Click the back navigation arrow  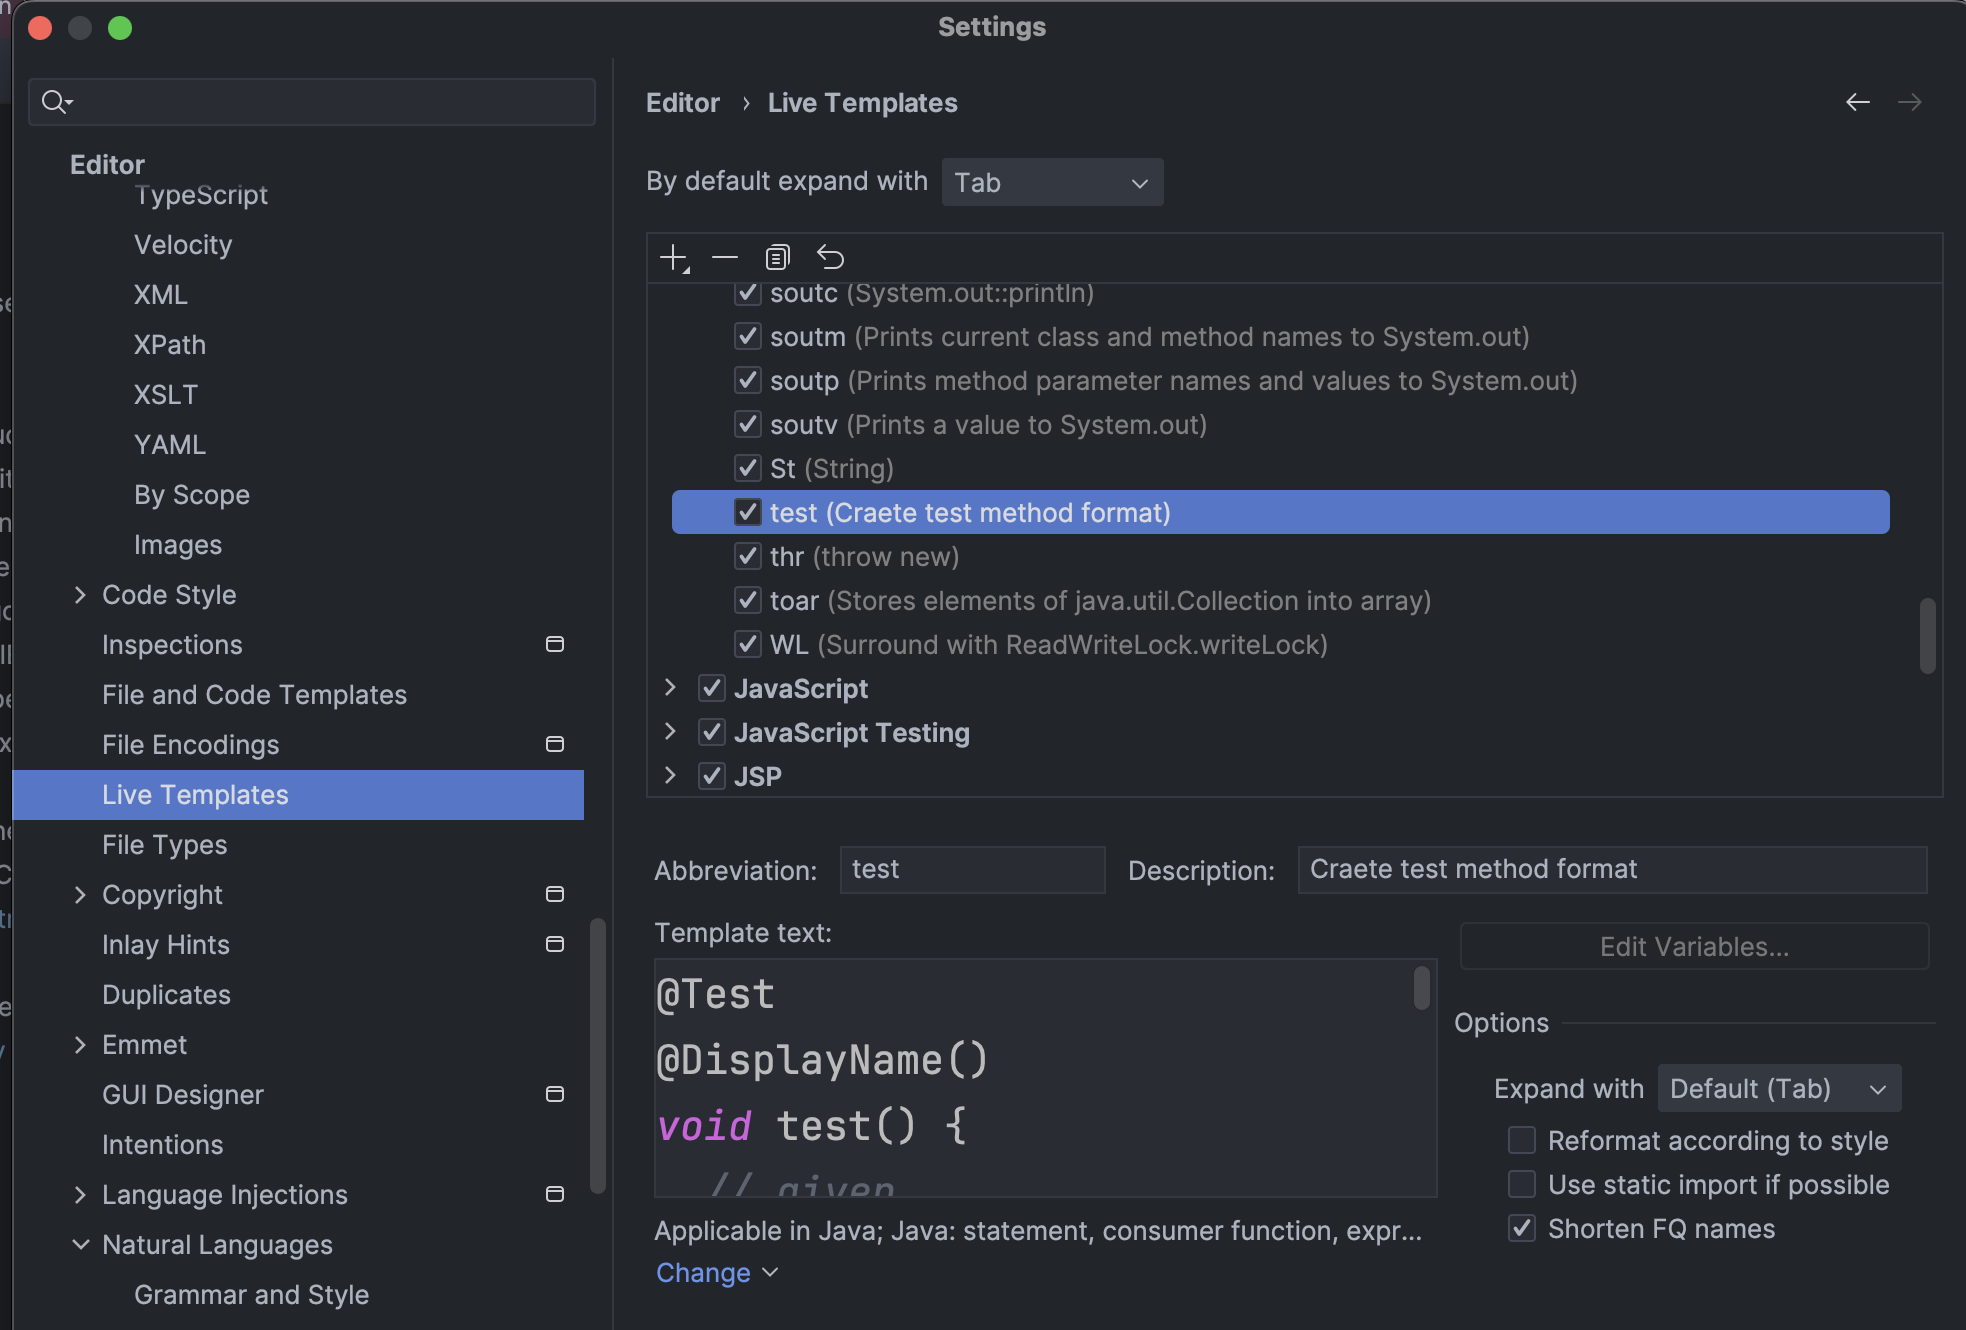tap(1857, 102)
